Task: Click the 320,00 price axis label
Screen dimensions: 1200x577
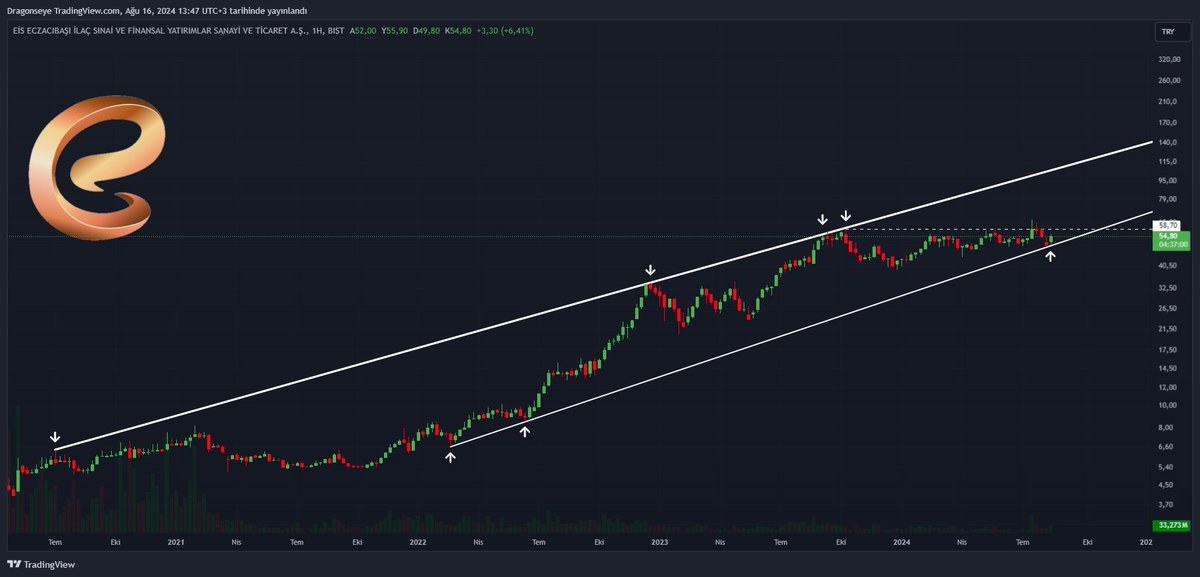Action: pyautogui.click(x=1168, y=59)
